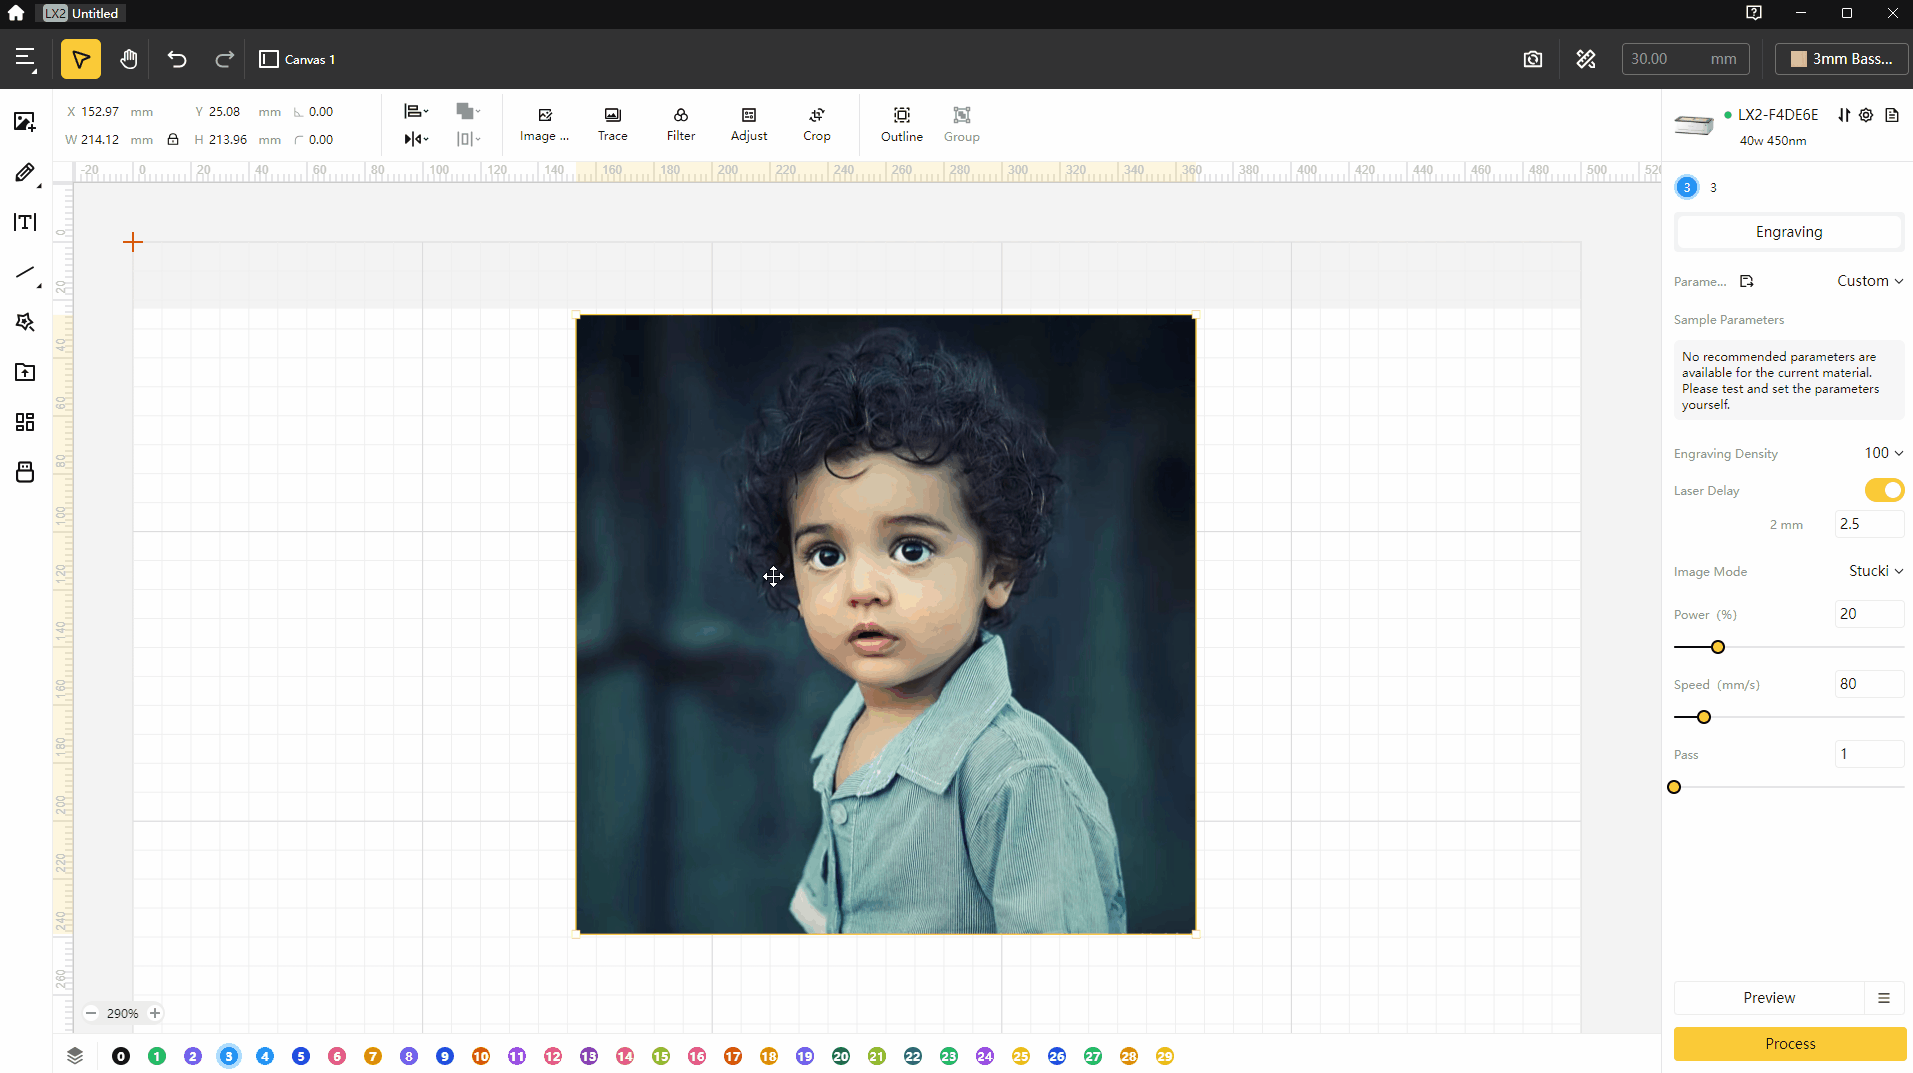Click the Preview button
This screenshot has height=1073, width=1913.
(x=1769, y=997)
